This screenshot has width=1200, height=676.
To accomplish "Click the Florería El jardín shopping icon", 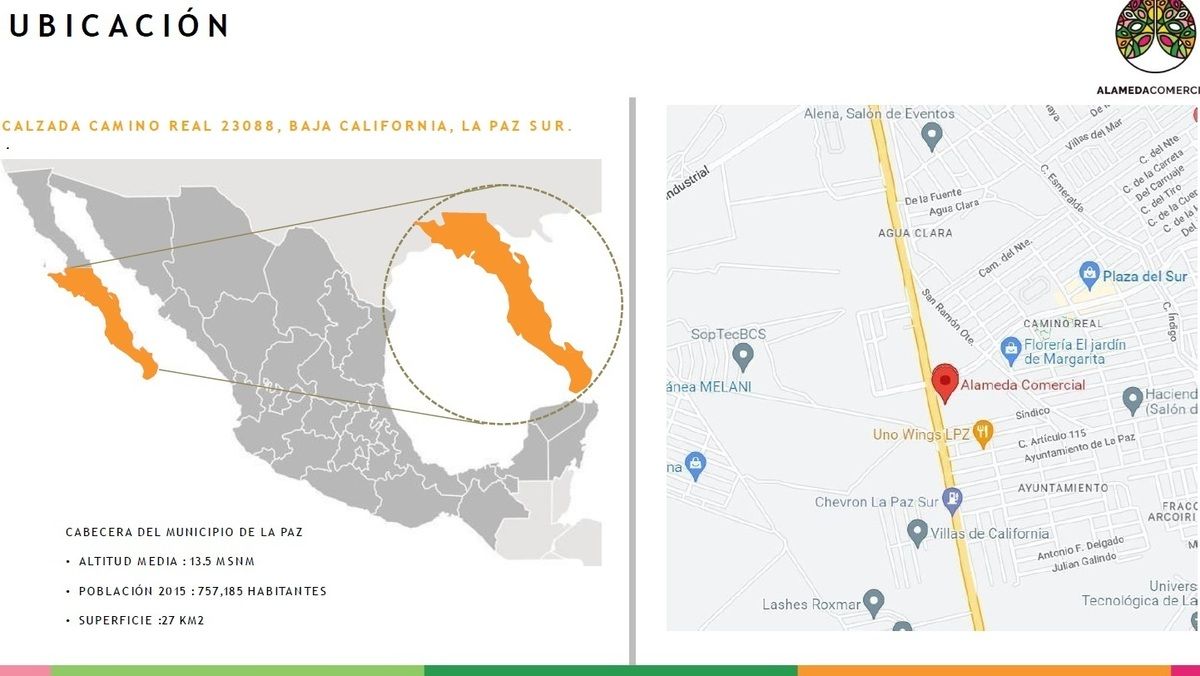I will (x=1011, y=348).
